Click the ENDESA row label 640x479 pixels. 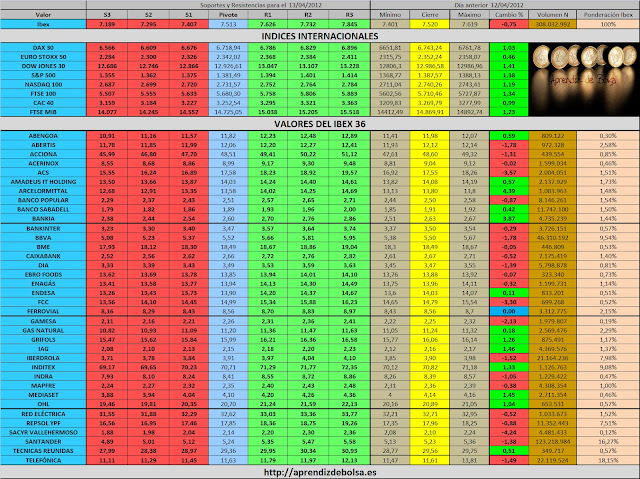pos(43,293)
